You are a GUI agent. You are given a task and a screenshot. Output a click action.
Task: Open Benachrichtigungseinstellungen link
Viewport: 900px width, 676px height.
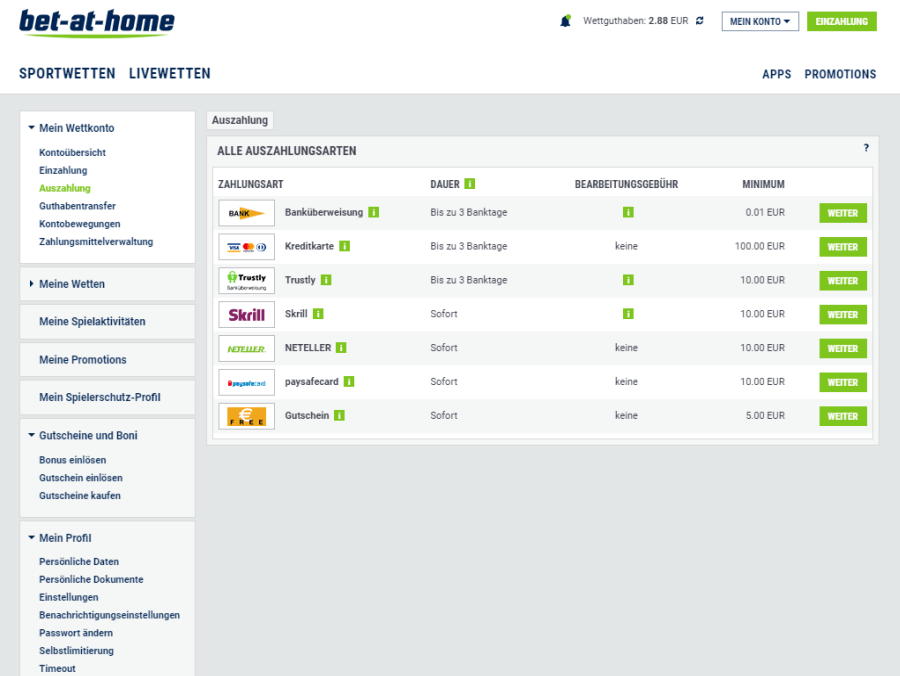[110, 615]
